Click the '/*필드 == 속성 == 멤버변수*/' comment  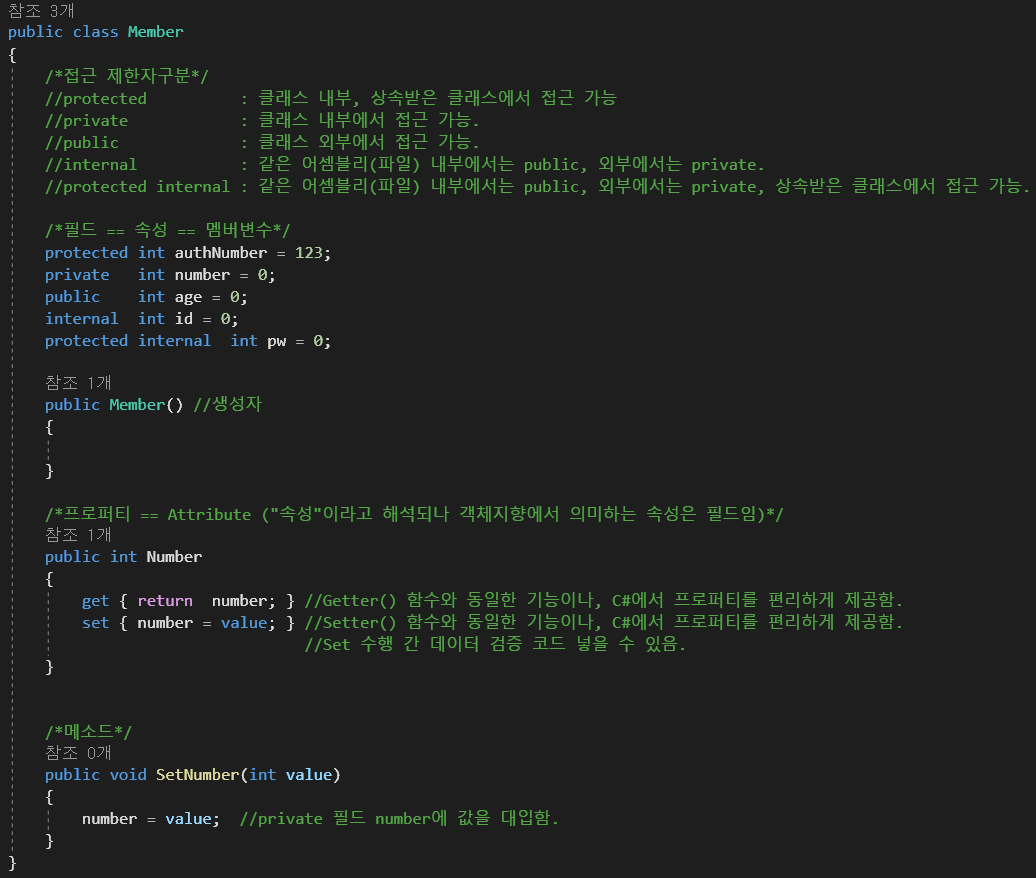click(x=168, y=231)
